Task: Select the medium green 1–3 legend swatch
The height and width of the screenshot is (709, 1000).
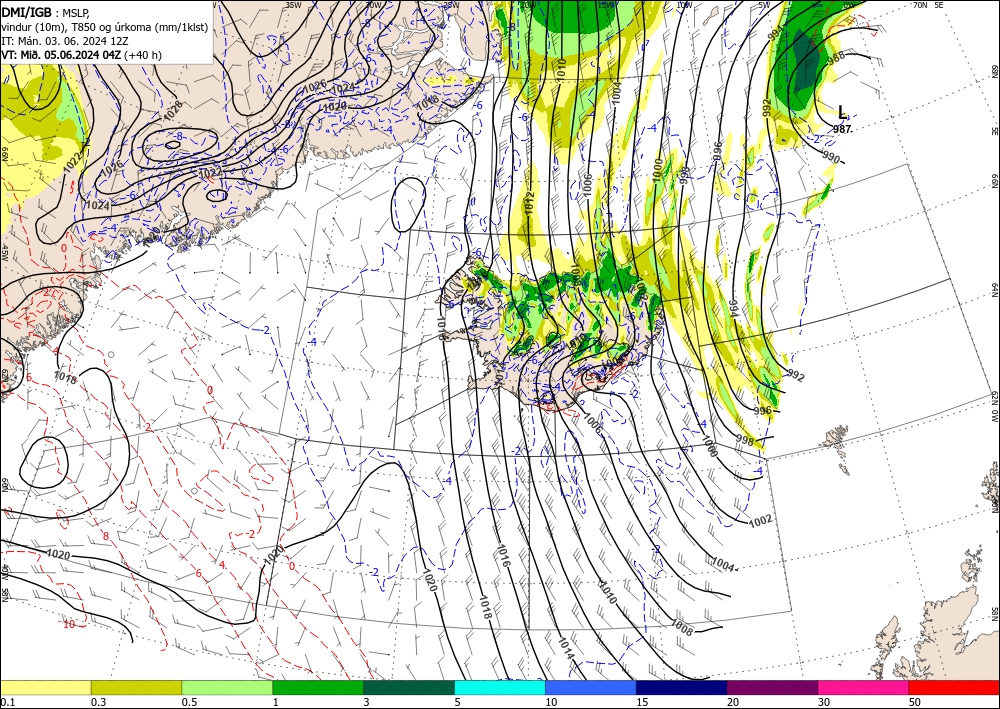Action: (x=318, y=687)
